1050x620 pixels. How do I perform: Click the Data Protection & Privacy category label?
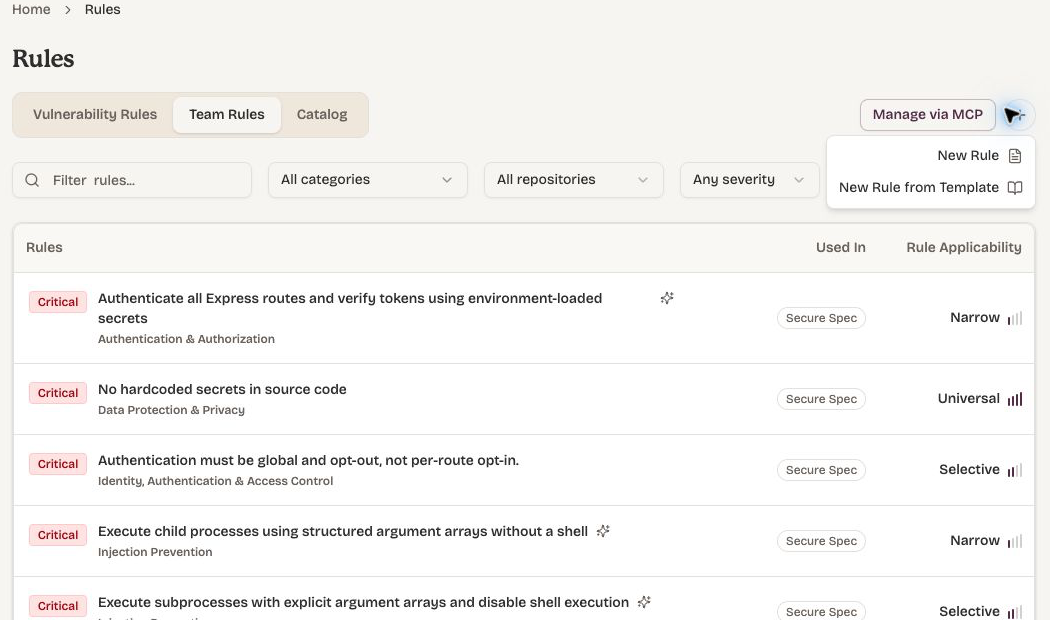pos(171,410)
